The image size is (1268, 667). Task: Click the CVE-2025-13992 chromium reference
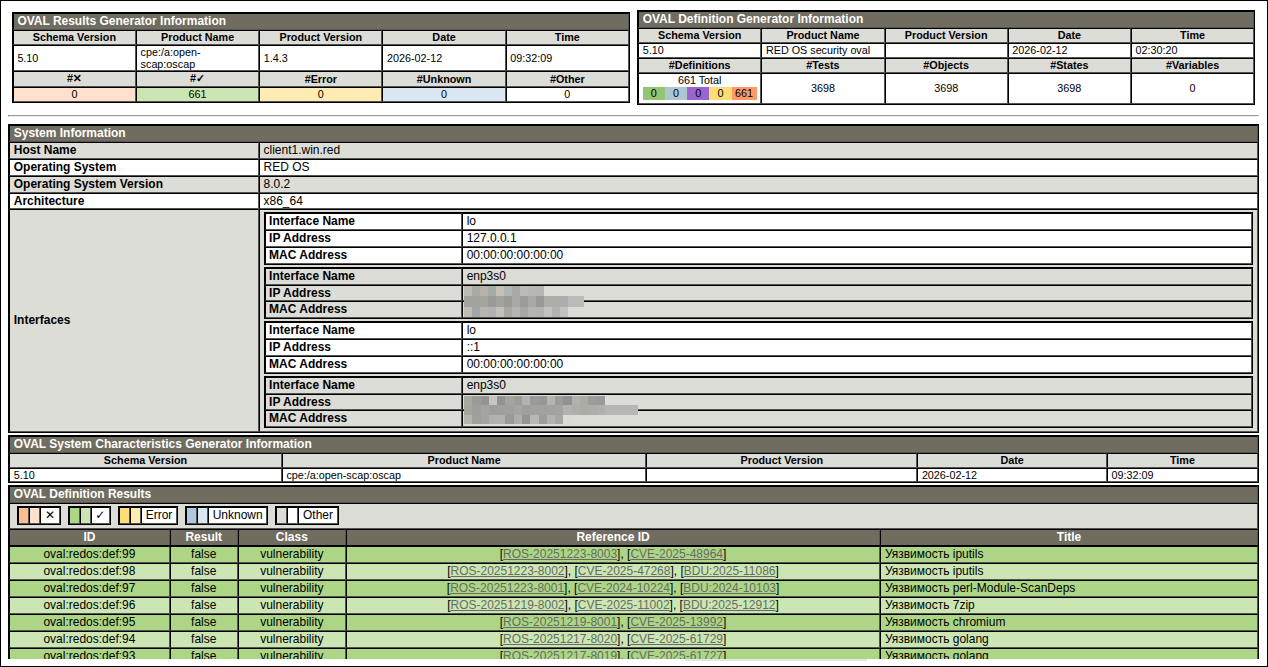[676, 622]
